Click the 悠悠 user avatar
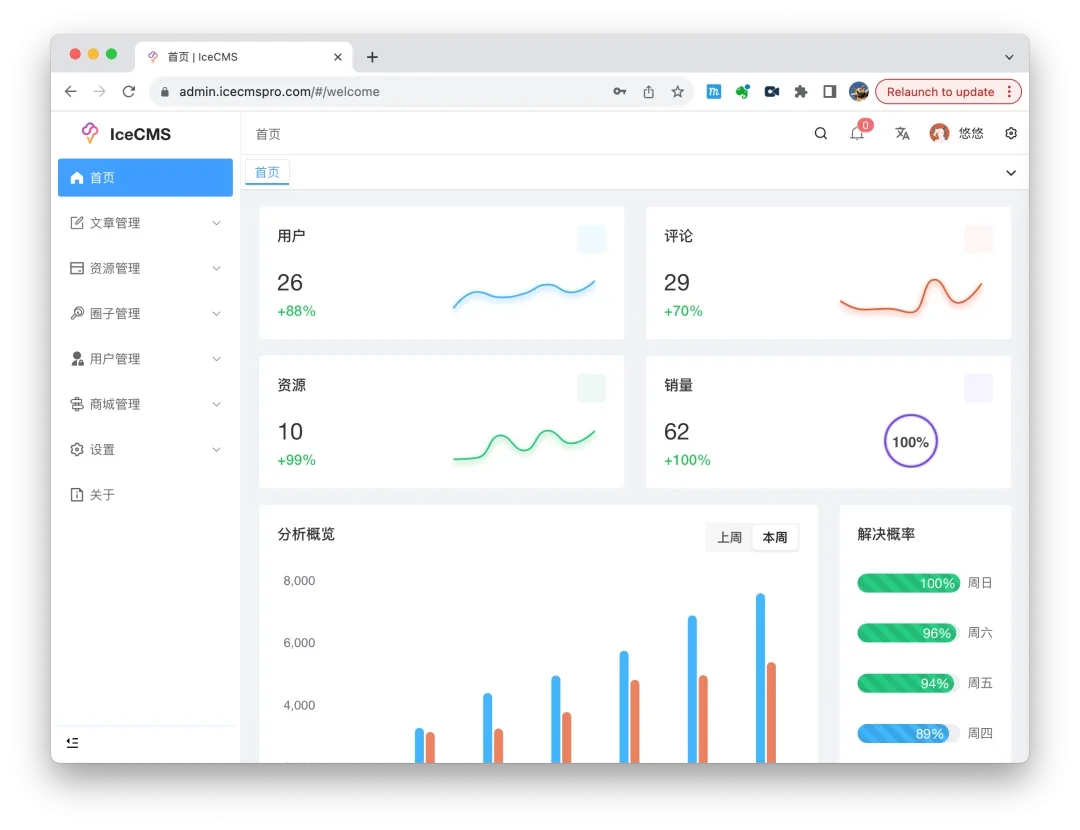This screenshot has height=830, width=1080. [x=938, y=132]
